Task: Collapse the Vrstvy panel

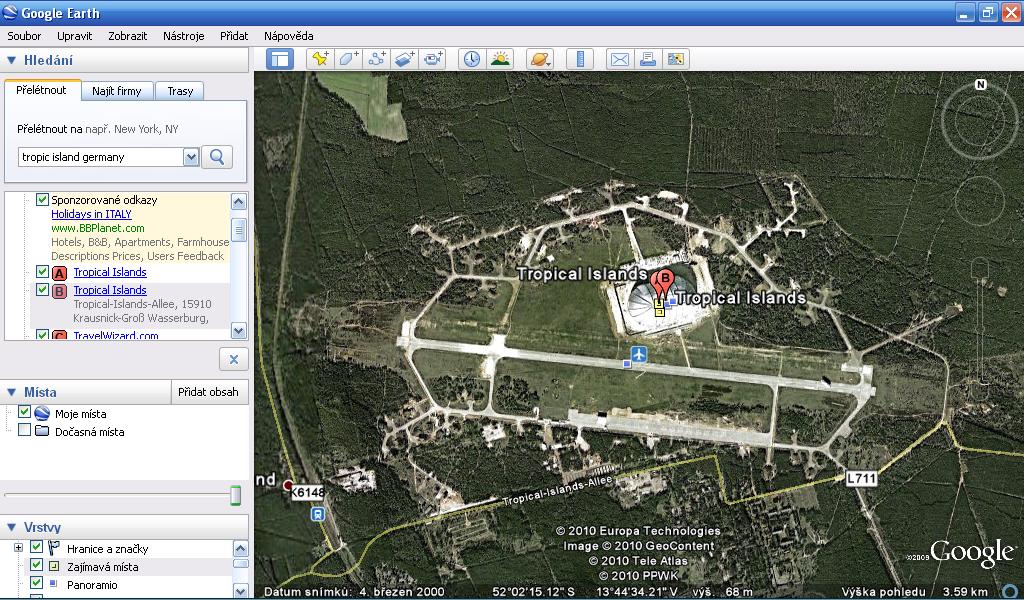Action: point(11,528)
